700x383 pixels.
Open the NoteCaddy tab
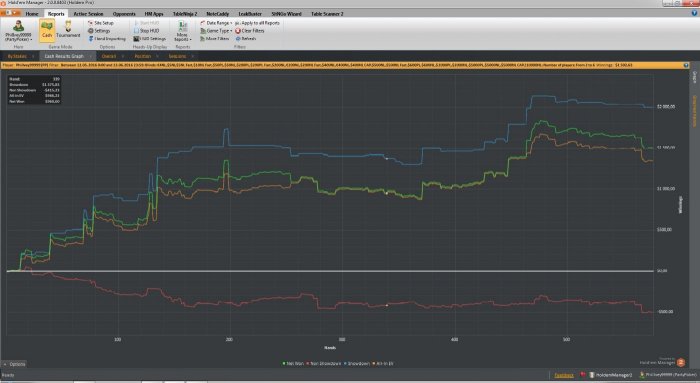click(x=217, y=14)
